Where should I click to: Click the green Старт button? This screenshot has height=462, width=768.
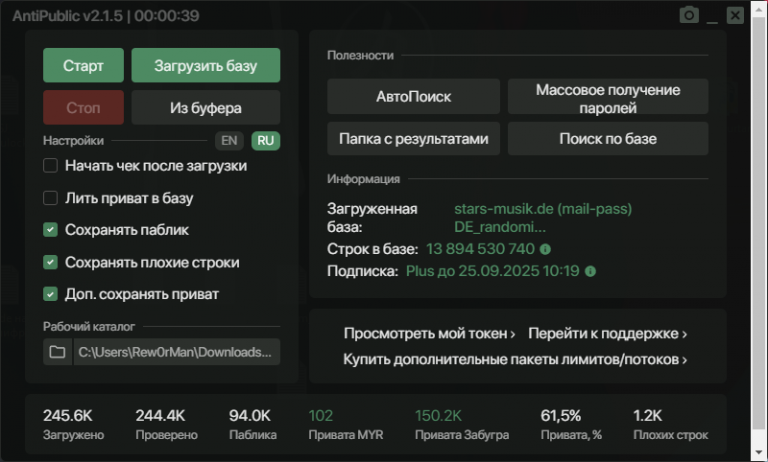point(83,65)
